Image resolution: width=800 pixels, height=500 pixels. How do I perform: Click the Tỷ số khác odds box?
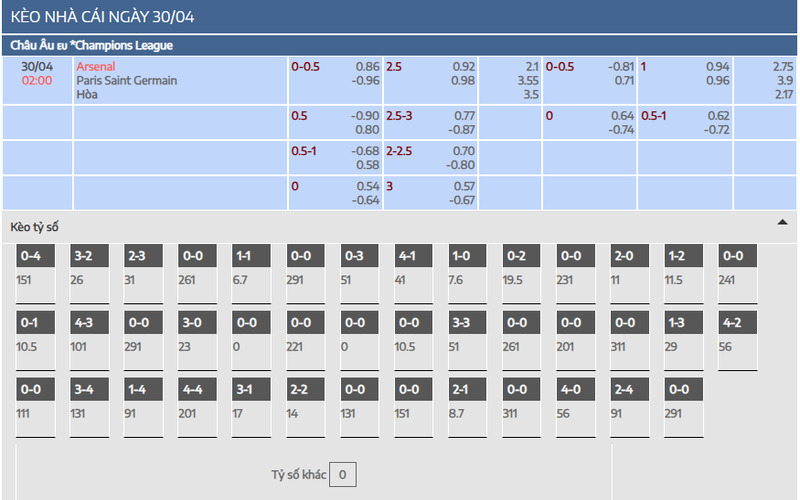tap(342, 474)
